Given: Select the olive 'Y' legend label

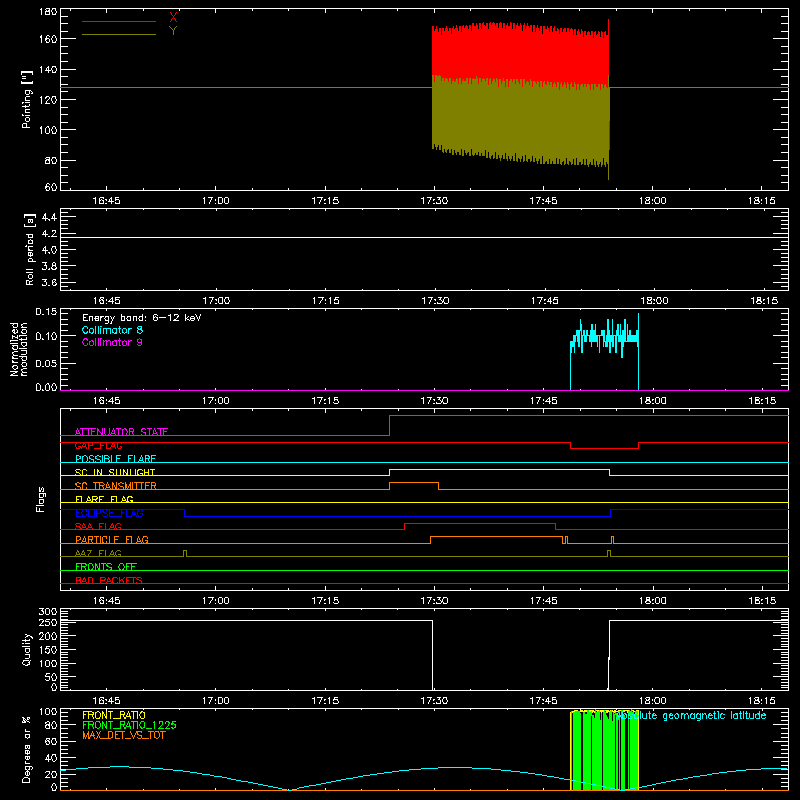Looking at the screenshot, I should [173, 31].
